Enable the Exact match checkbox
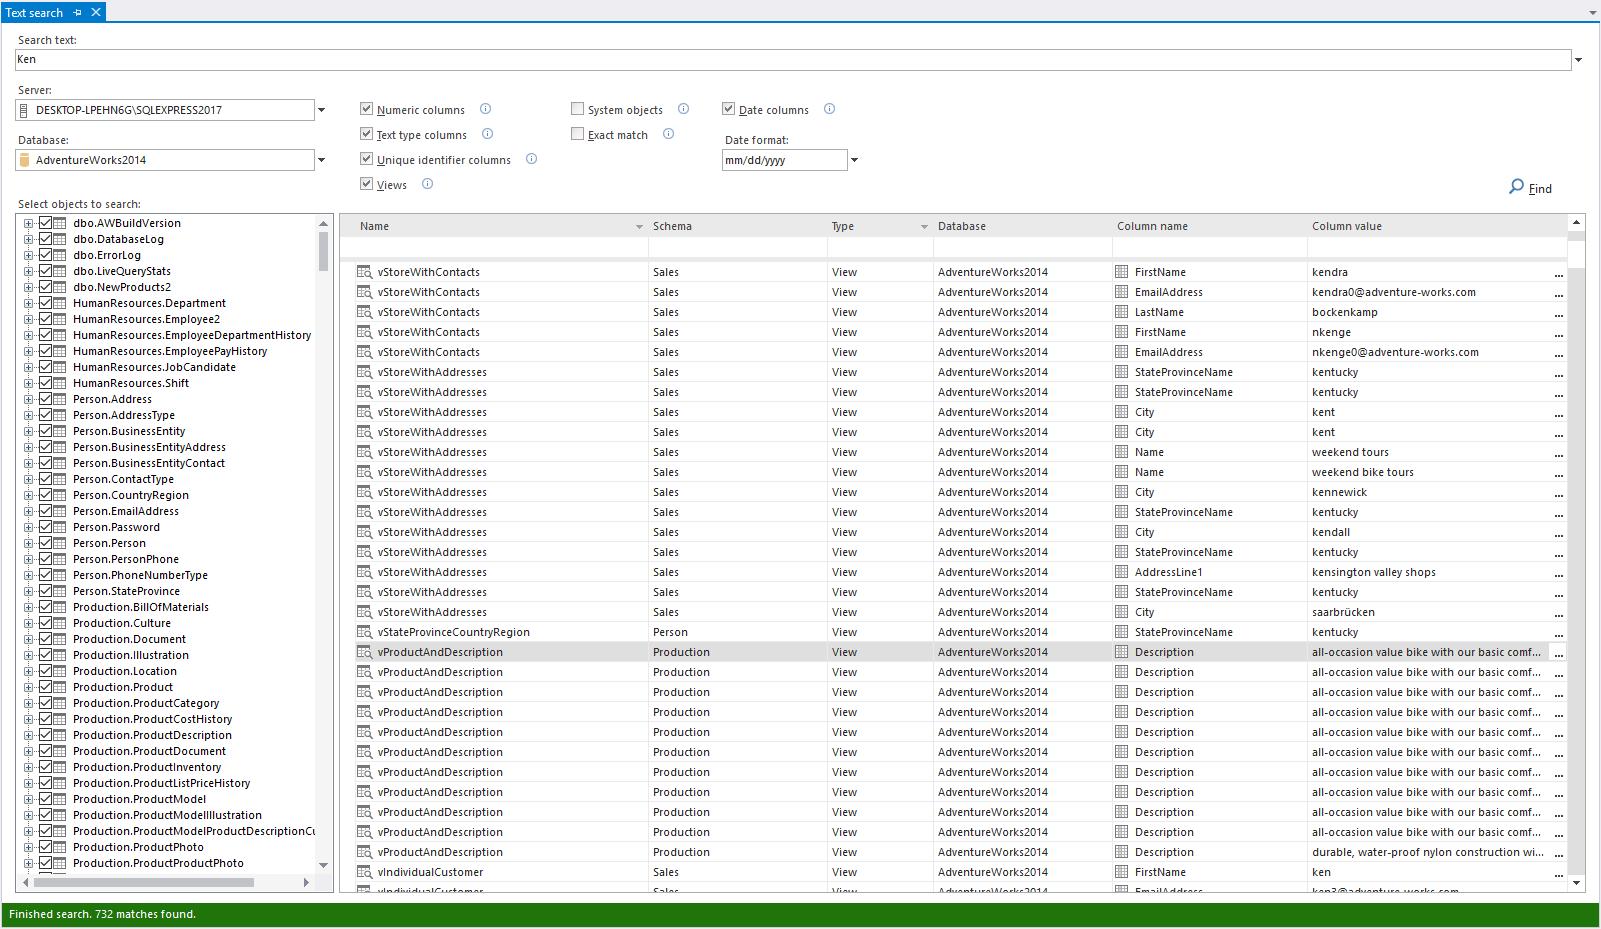The width and height of the screenshot is (1601, 929). 578,134
